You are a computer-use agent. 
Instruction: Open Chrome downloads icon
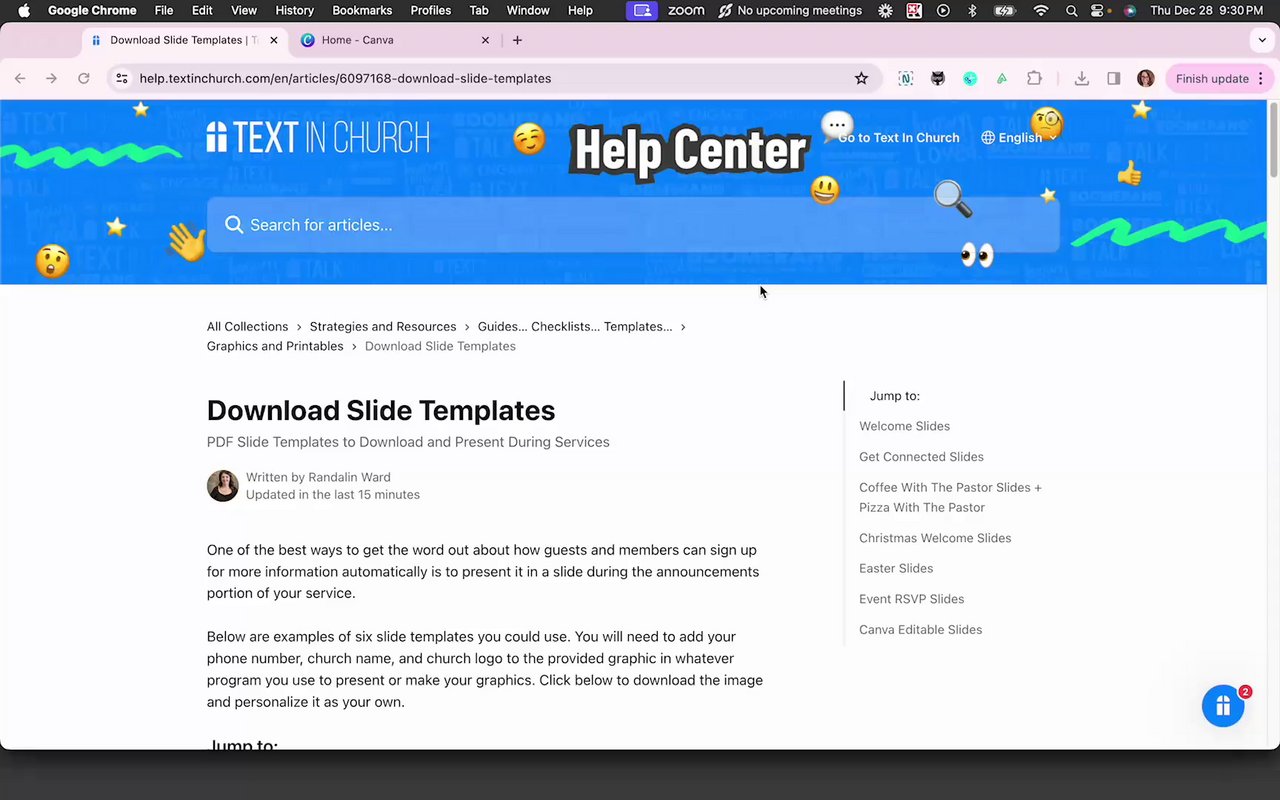point(1081,78)
